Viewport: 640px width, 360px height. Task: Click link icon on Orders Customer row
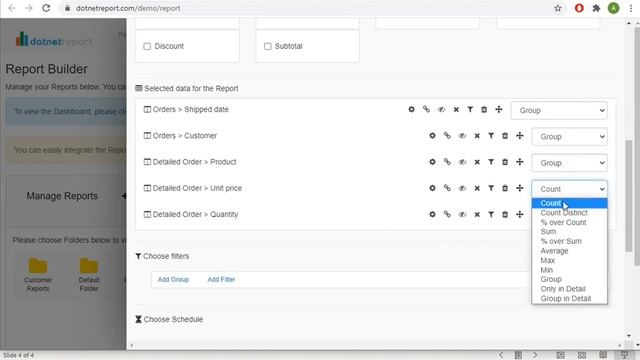point(447,136)
